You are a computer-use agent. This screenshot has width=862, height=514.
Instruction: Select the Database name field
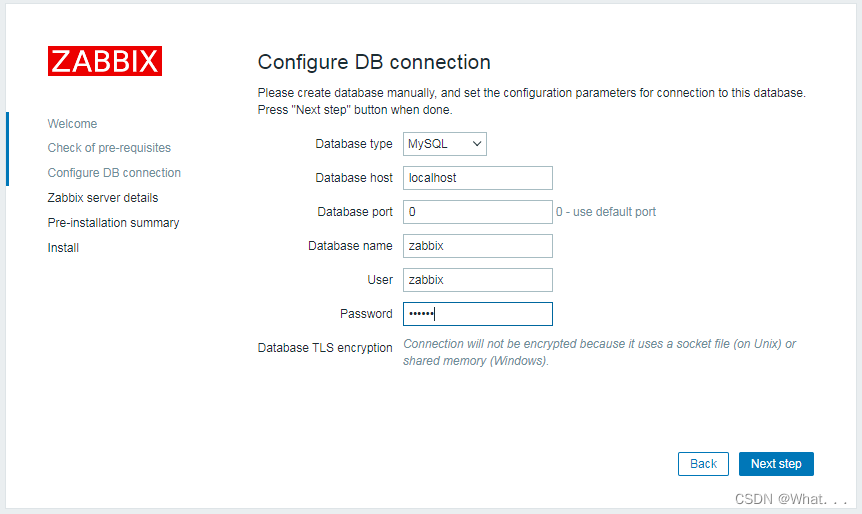(478, 246)
